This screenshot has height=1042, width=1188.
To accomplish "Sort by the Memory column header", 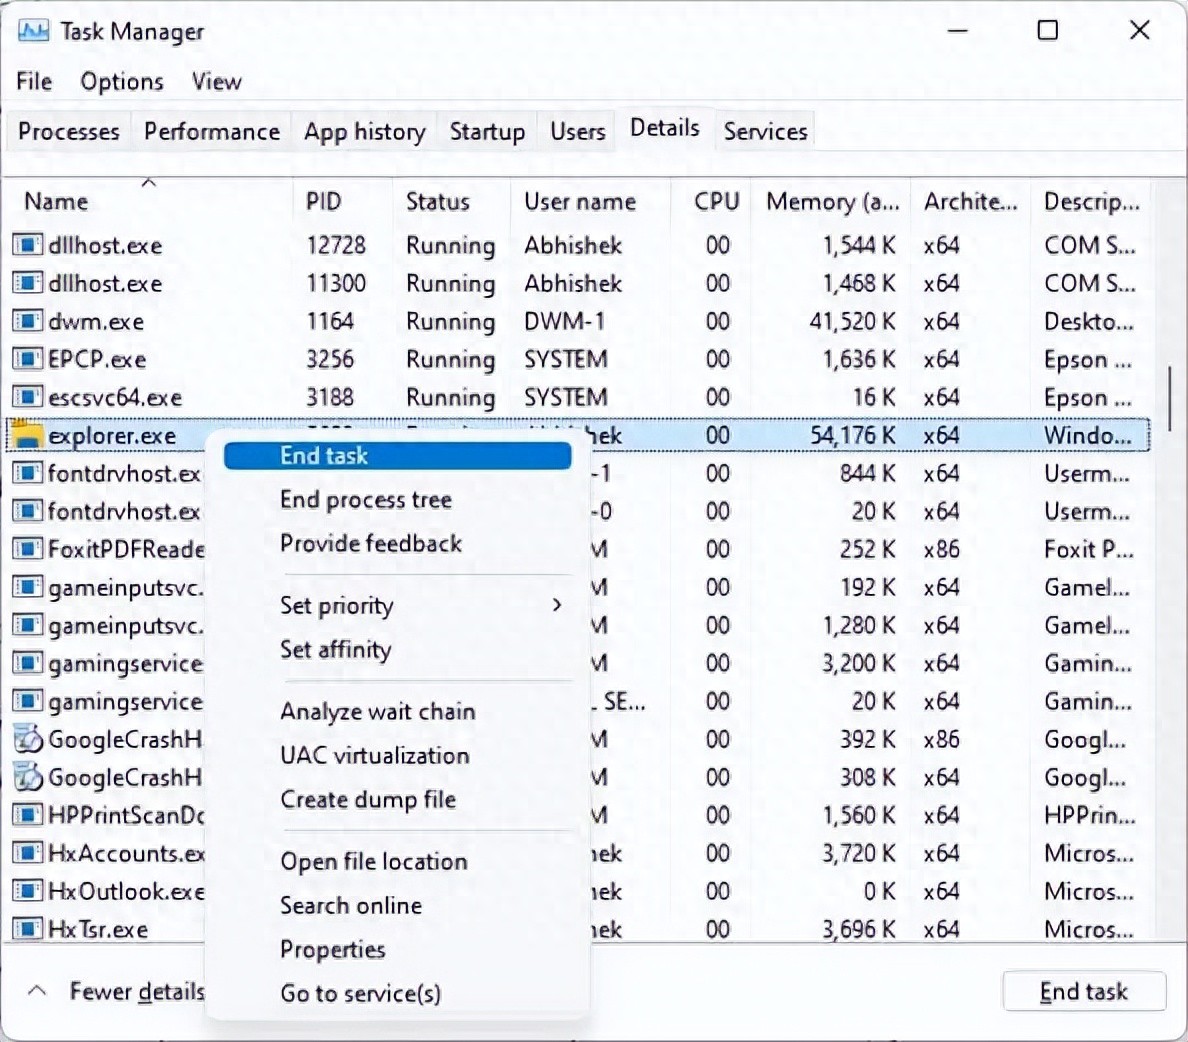I will (x=831, y=201).
